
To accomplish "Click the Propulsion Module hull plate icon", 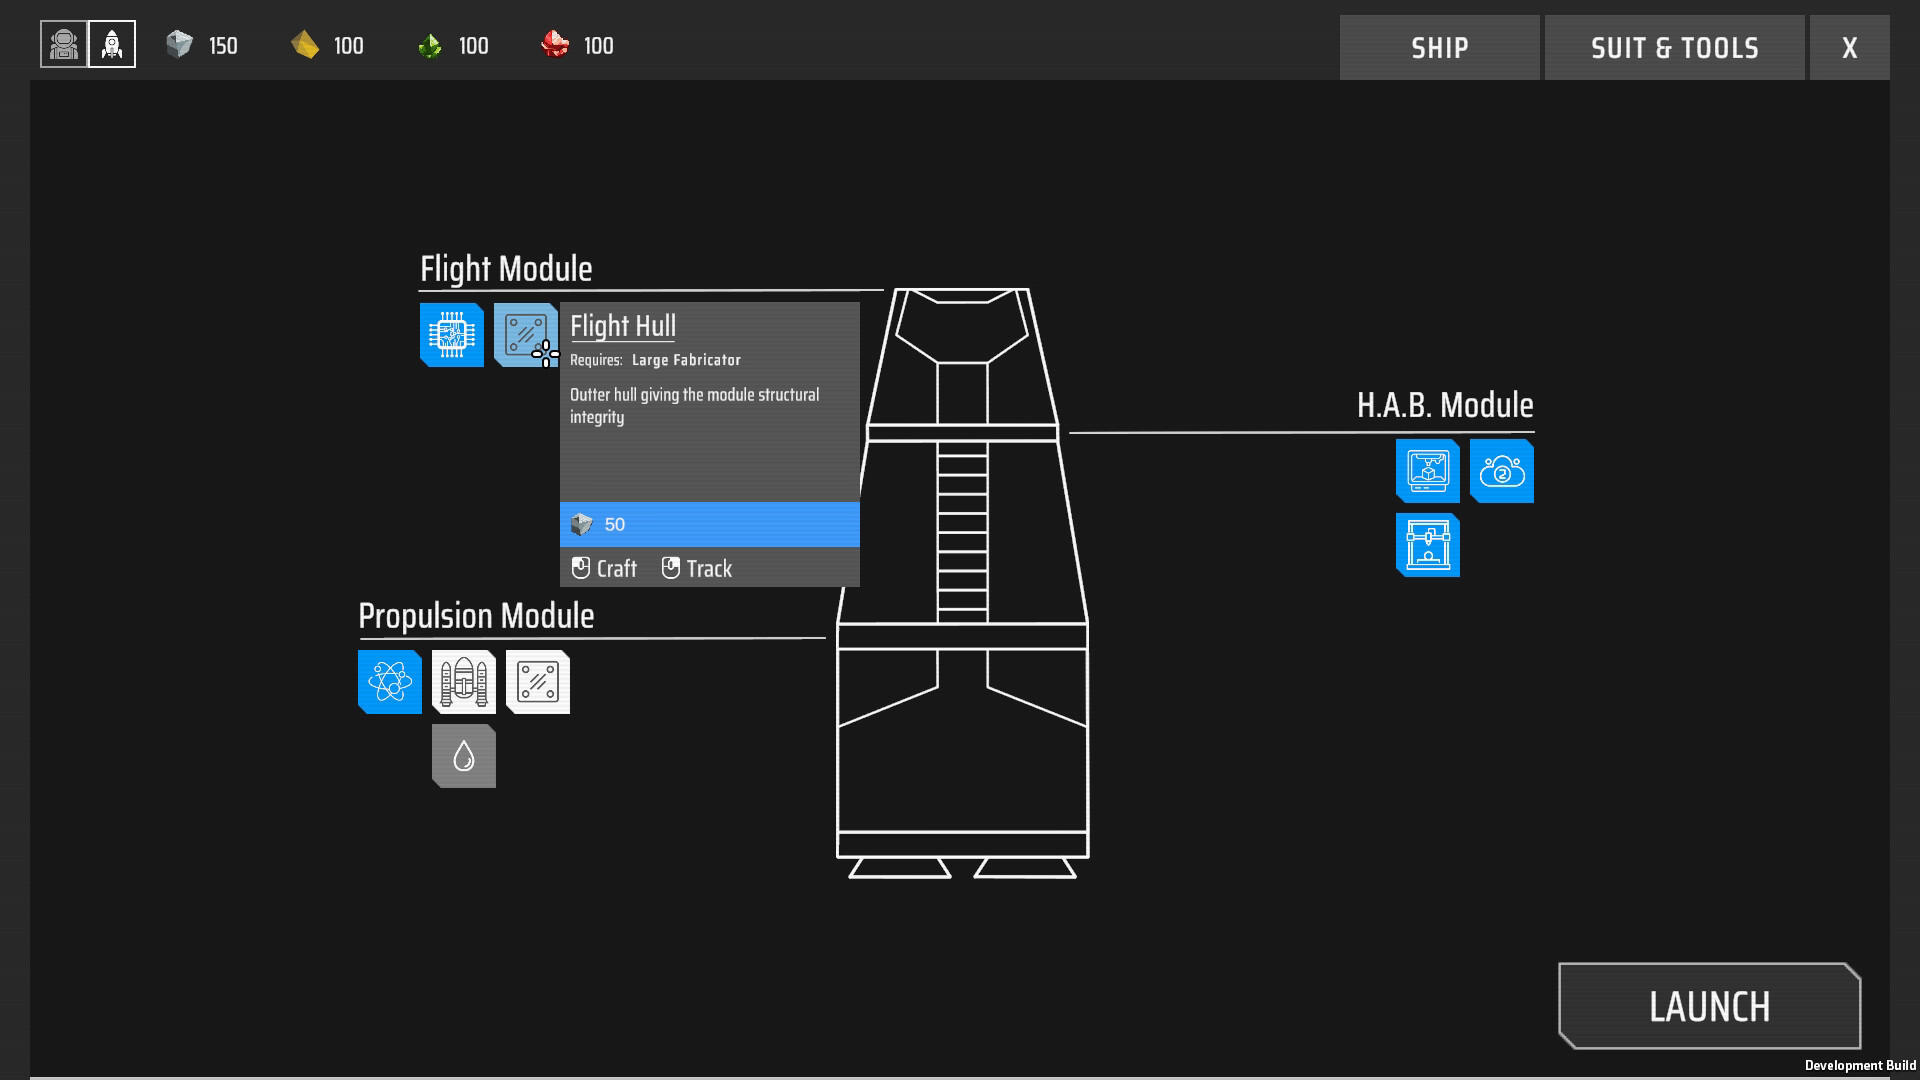I will coord(538,682).
